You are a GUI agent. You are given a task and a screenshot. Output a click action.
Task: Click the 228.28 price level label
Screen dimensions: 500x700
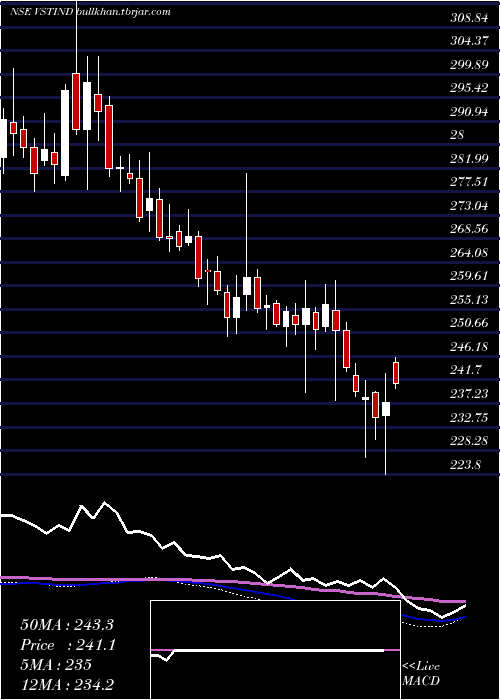[x=469, y=441]
